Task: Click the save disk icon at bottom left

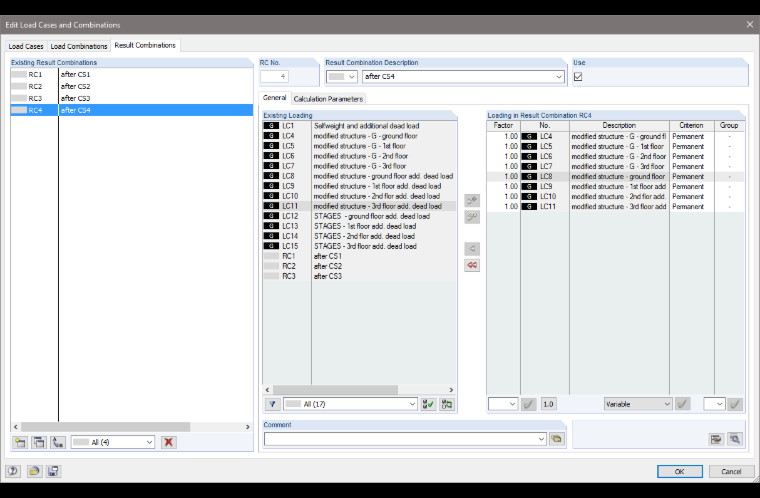Action: coord(53,471)
